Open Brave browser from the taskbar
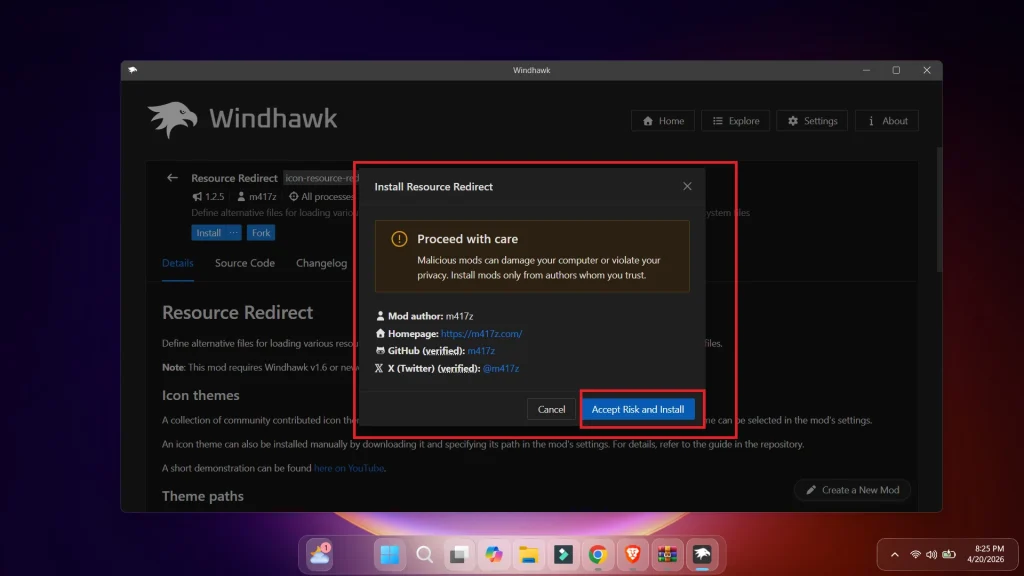The image size is (1024, 576). pyautogui.click(x=632, y=554)
